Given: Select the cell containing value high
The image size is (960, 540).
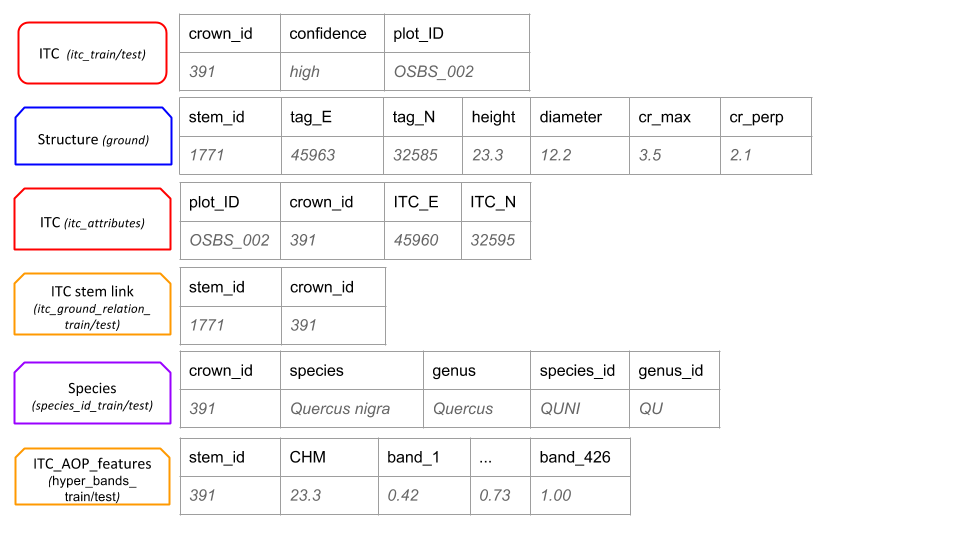Looking at the screenshot, I should [x=333, y=72].
